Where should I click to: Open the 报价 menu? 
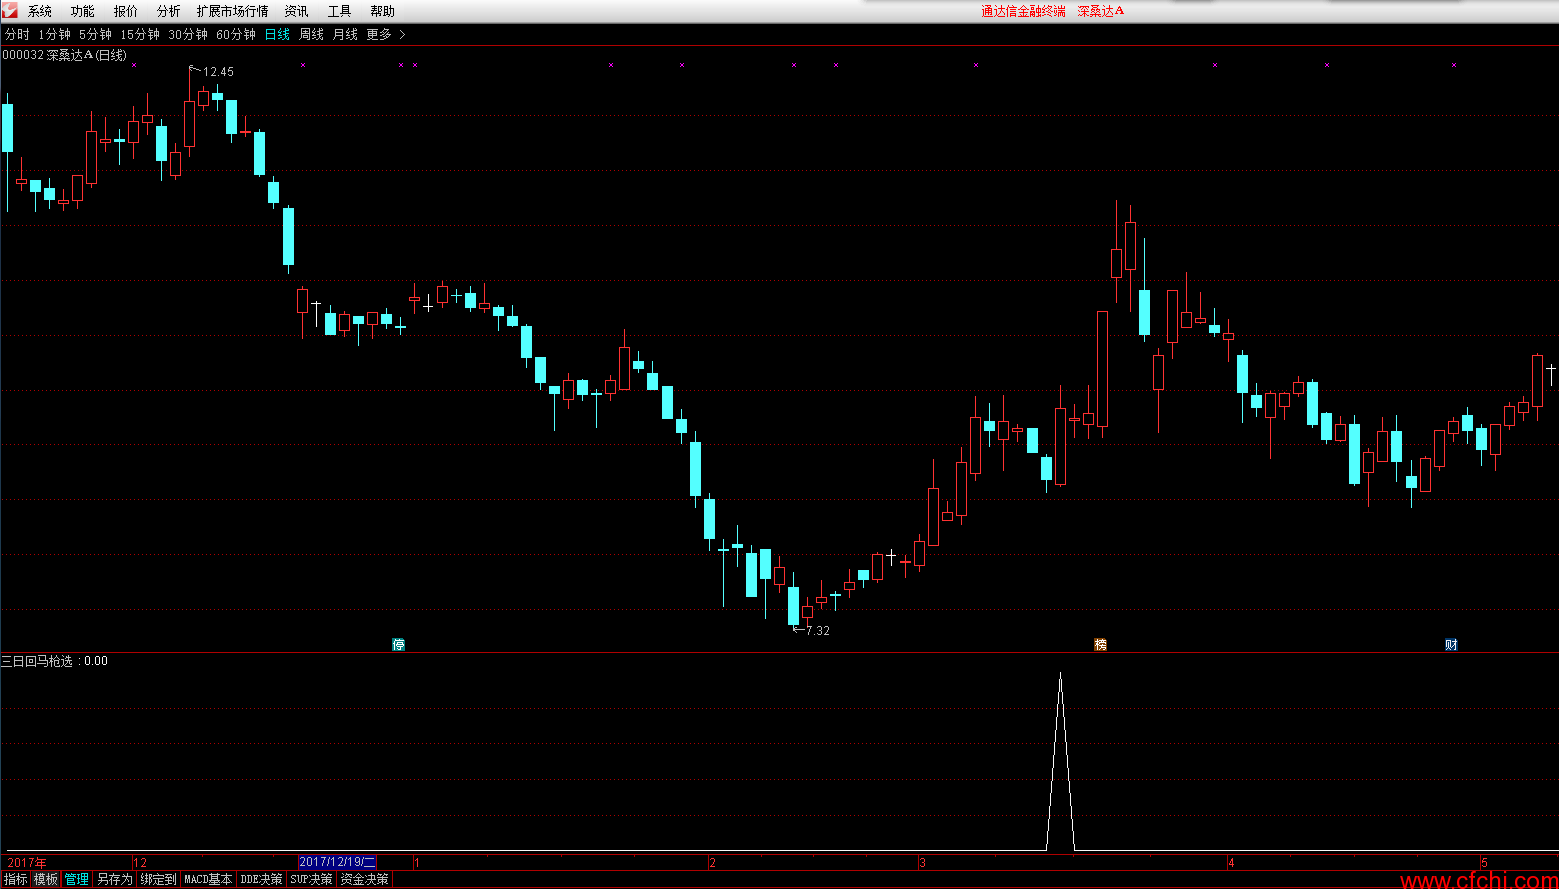click(126, 11)
